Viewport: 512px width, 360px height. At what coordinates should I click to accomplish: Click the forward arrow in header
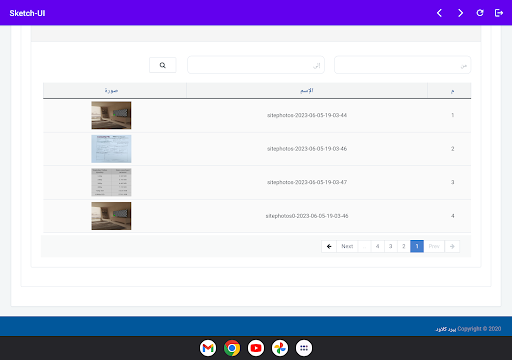pos(460,13)
